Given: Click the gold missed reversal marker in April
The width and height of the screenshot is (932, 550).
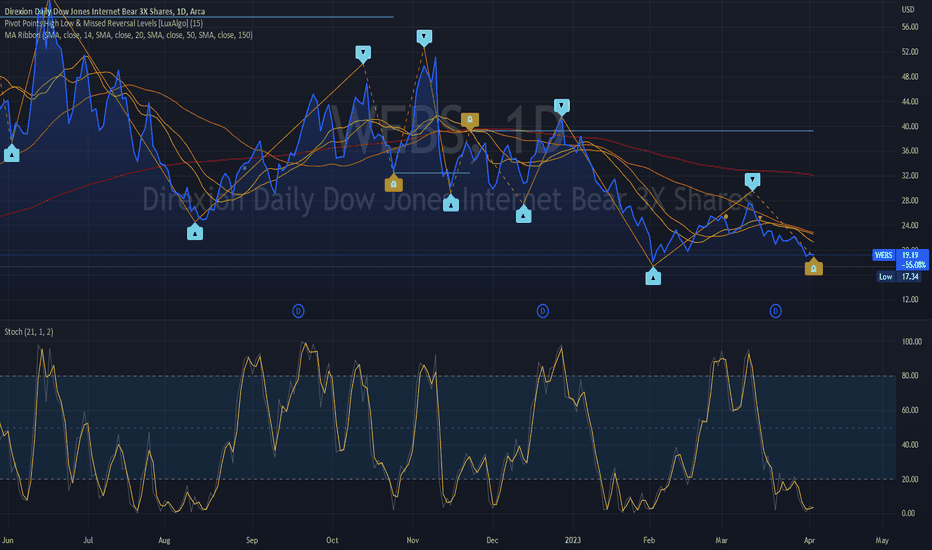Looking at the screenshot, I should pyautogui.click(x=814, y=268).
